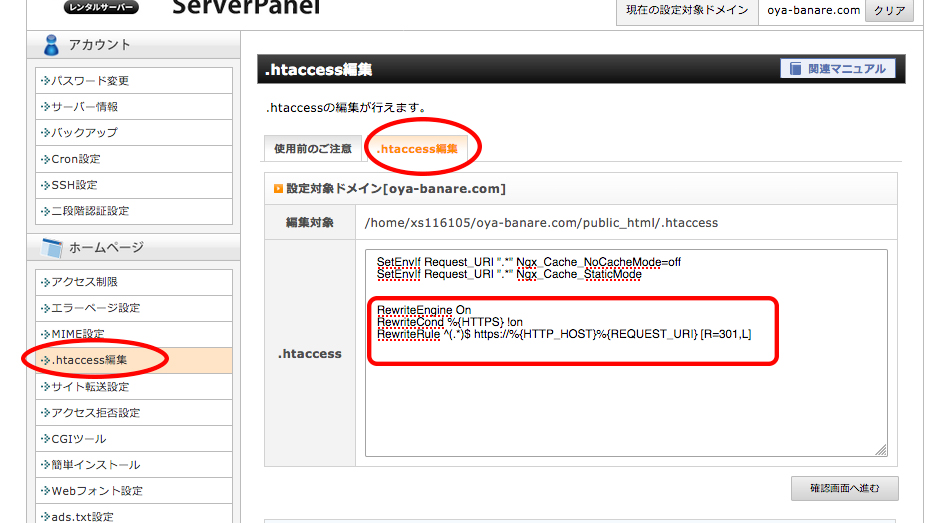Click the 編集対象 label cell
Screen dimensions: 949x523
coord(310,223)
